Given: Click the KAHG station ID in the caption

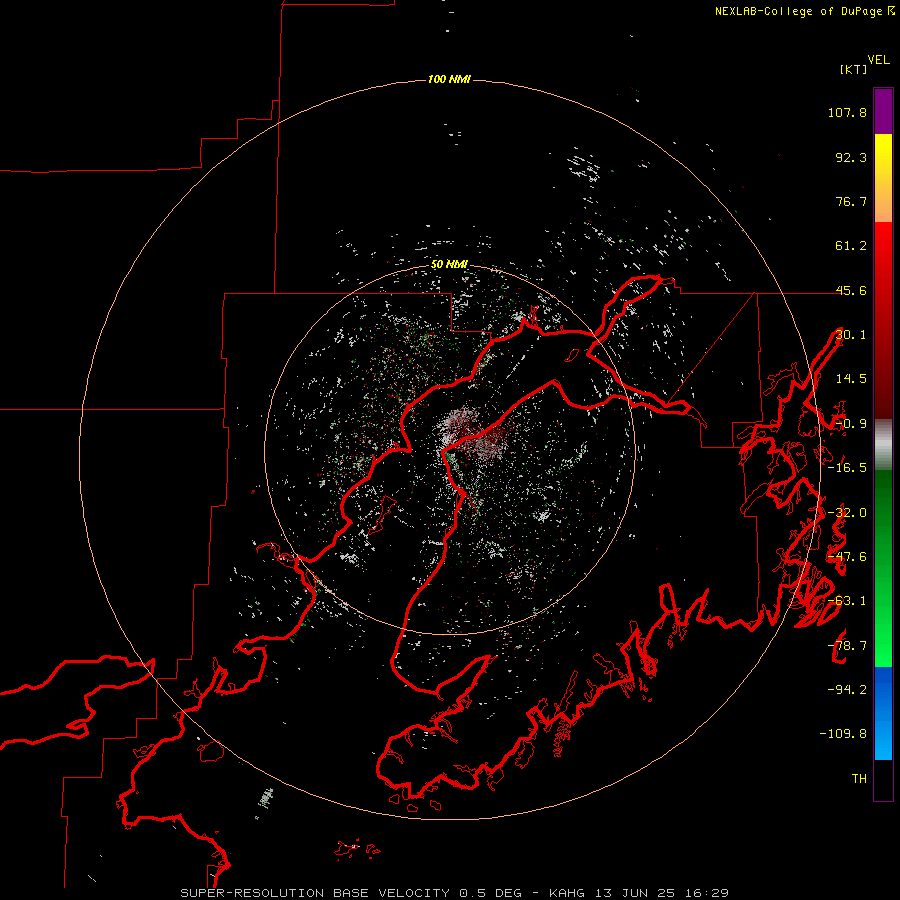Looking at the screenshot, I should tap(567, 893).
